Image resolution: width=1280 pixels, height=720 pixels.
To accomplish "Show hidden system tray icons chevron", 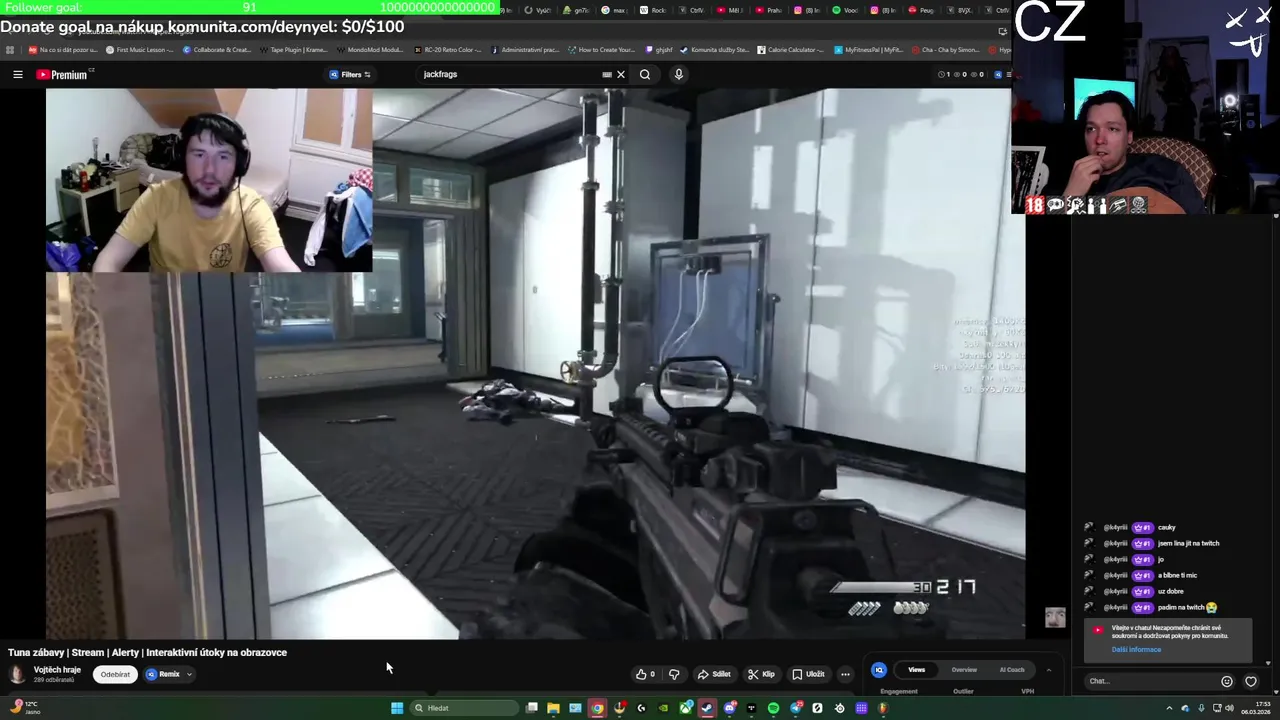I will [1169, 708].
